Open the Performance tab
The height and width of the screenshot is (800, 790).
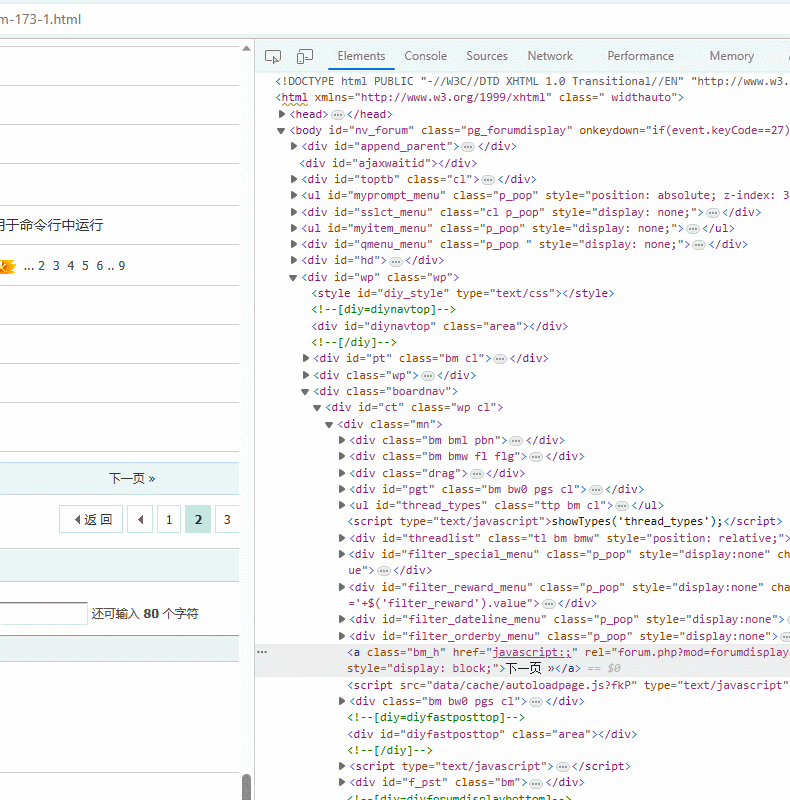(x=640, y=56)
